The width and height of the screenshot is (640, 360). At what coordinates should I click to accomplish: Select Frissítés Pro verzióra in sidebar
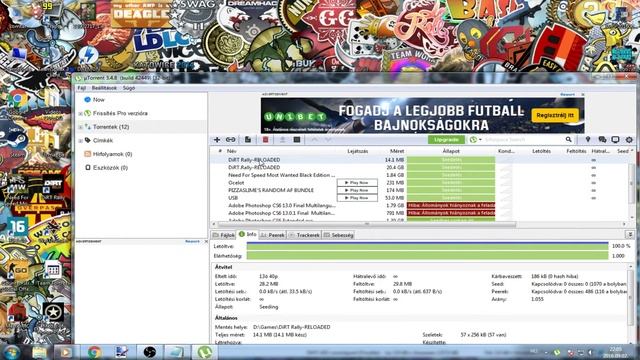click(120, 113)
